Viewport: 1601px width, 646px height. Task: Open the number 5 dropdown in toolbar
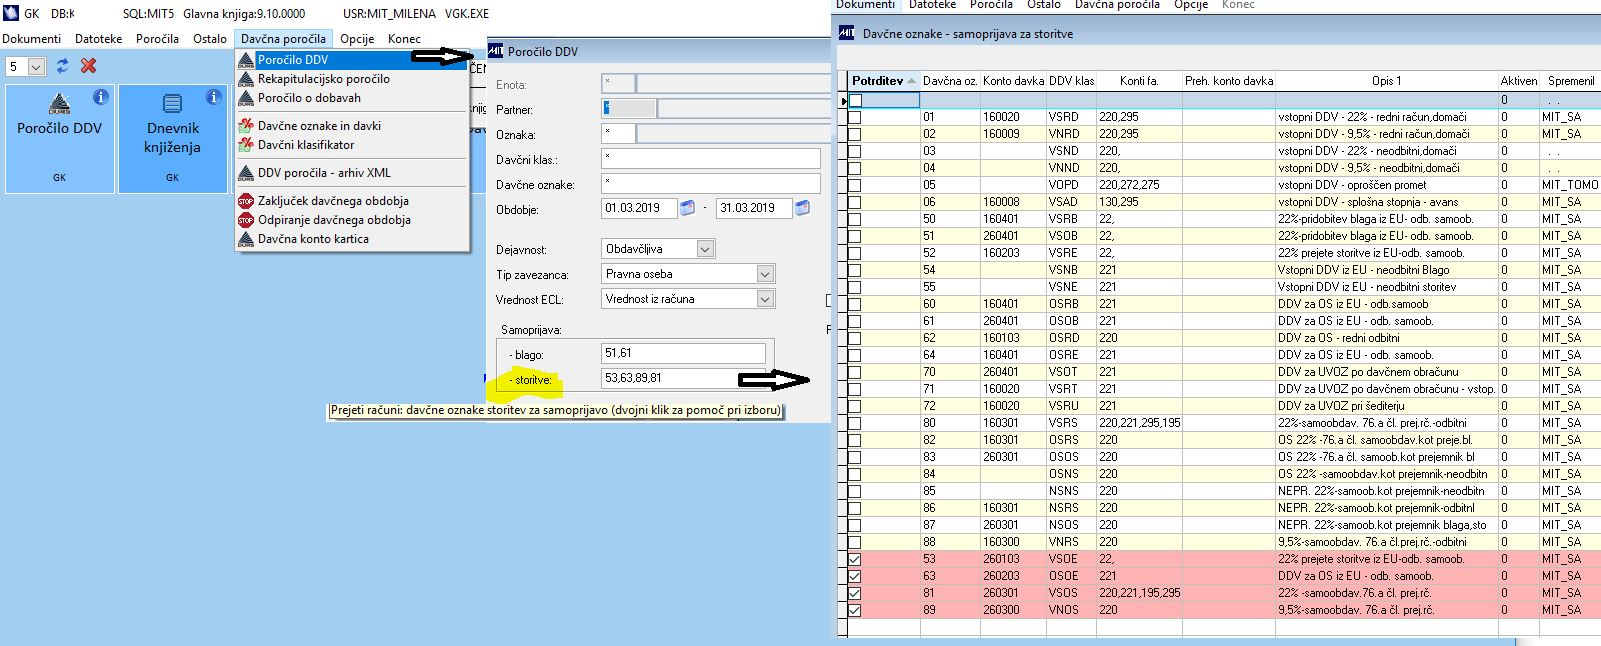click(x=37, y=67)
